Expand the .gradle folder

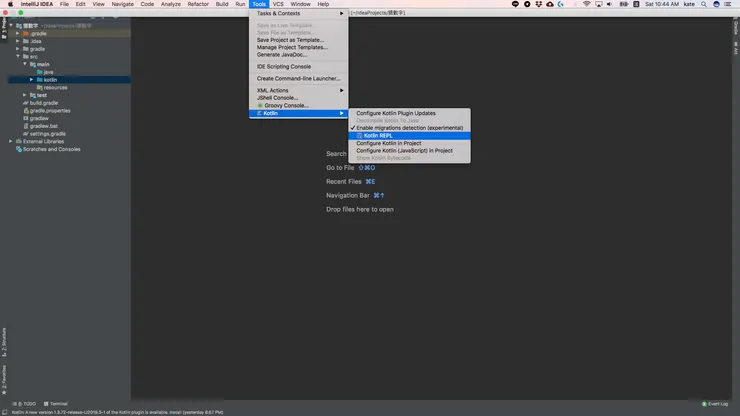tap(18, 34)
